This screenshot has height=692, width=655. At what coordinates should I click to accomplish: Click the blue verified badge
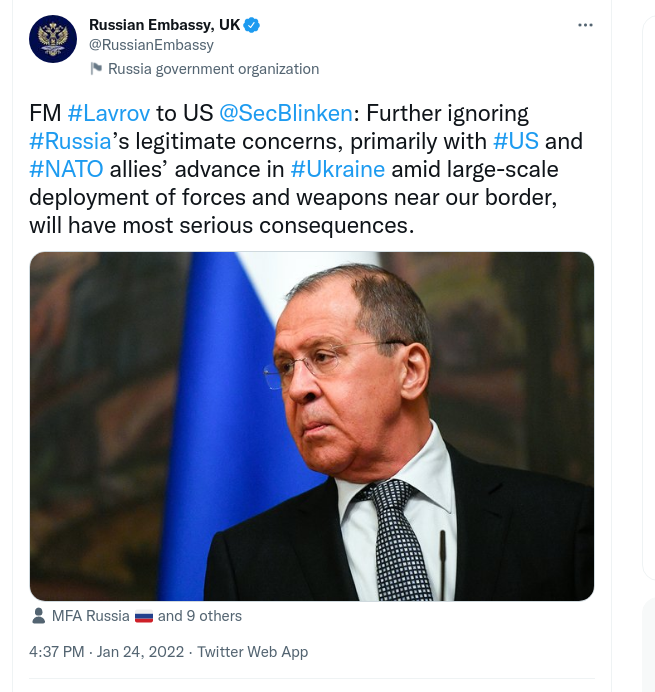253,25
